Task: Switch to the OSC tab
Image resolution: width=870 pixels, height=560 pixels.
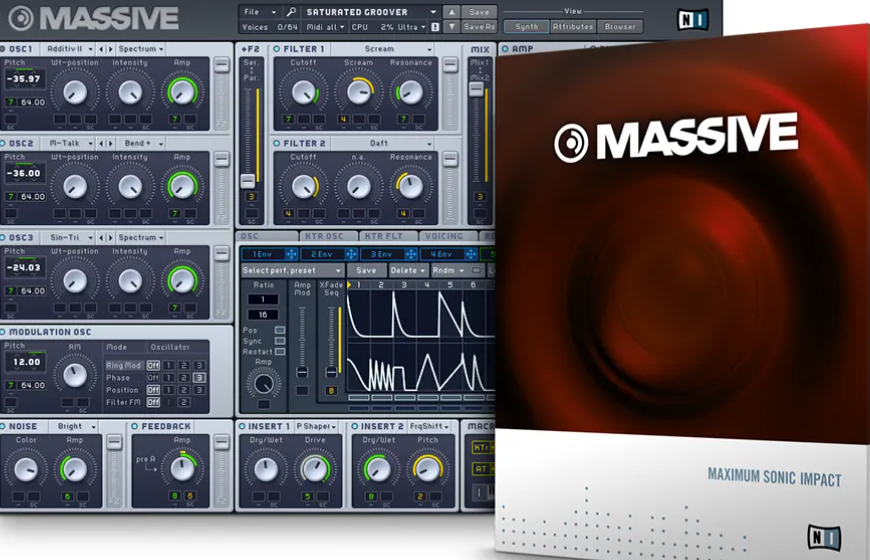Action: point(267,236)
